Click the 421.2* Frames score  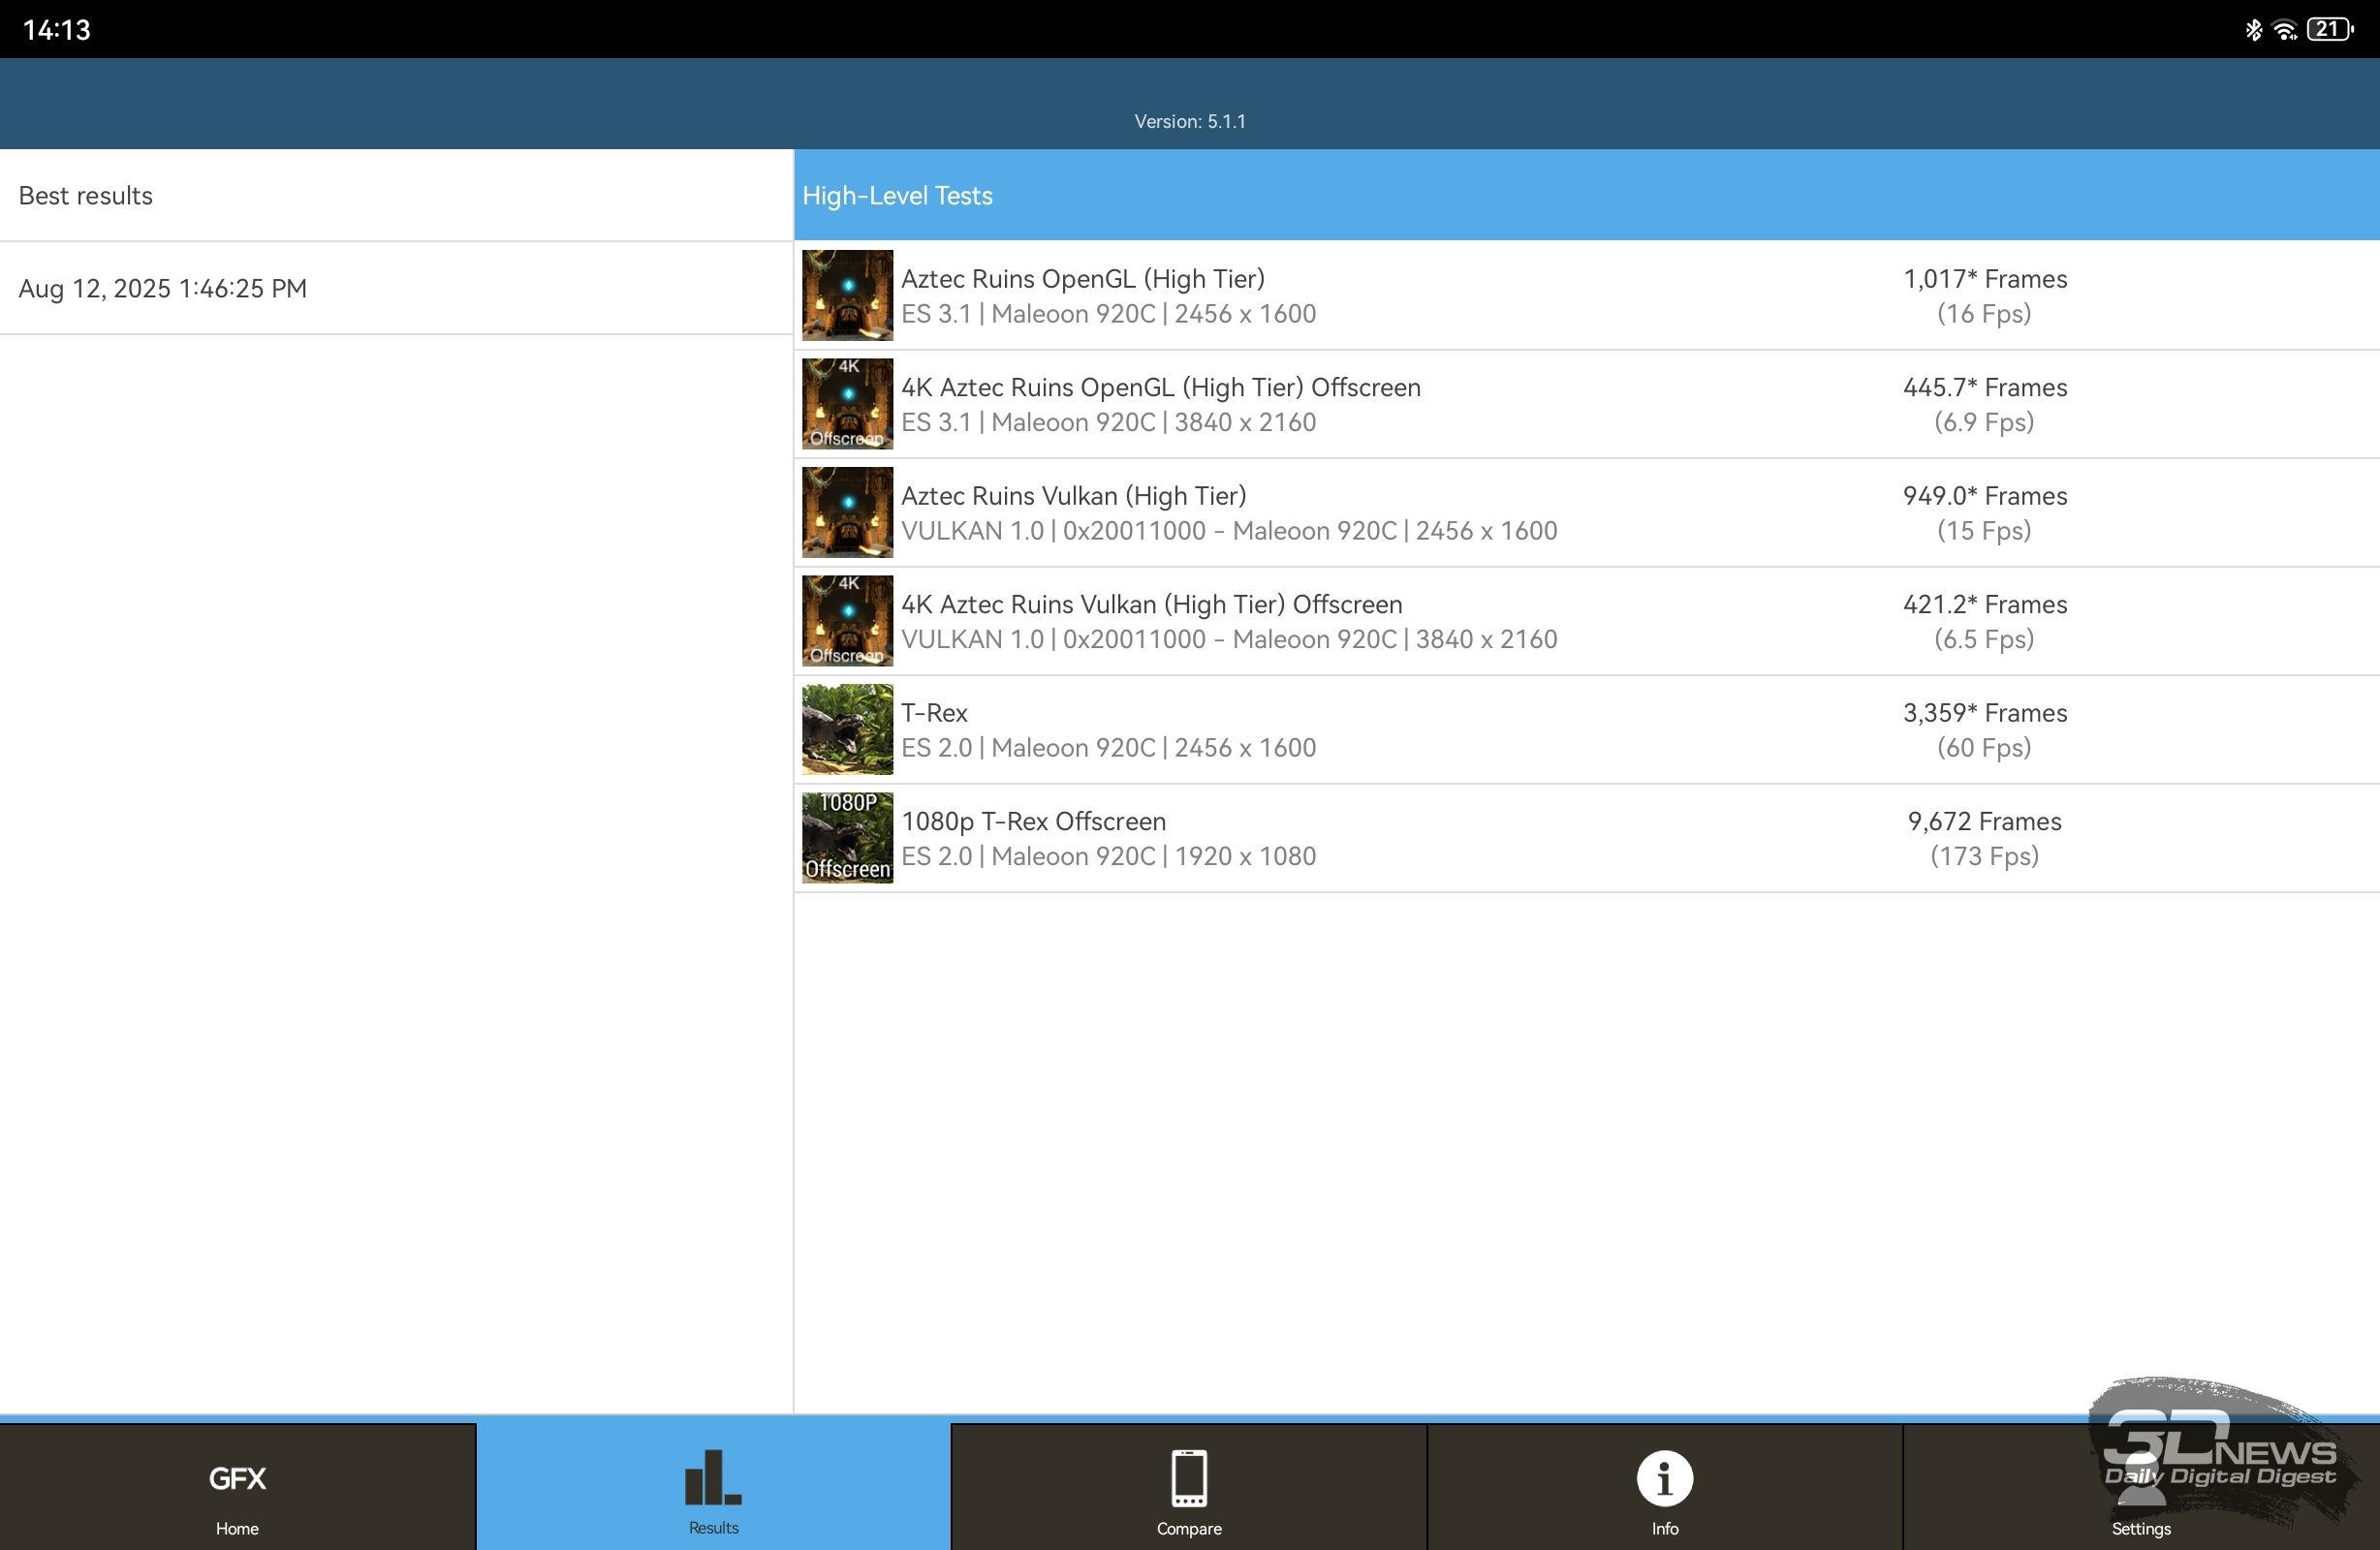1984,604
